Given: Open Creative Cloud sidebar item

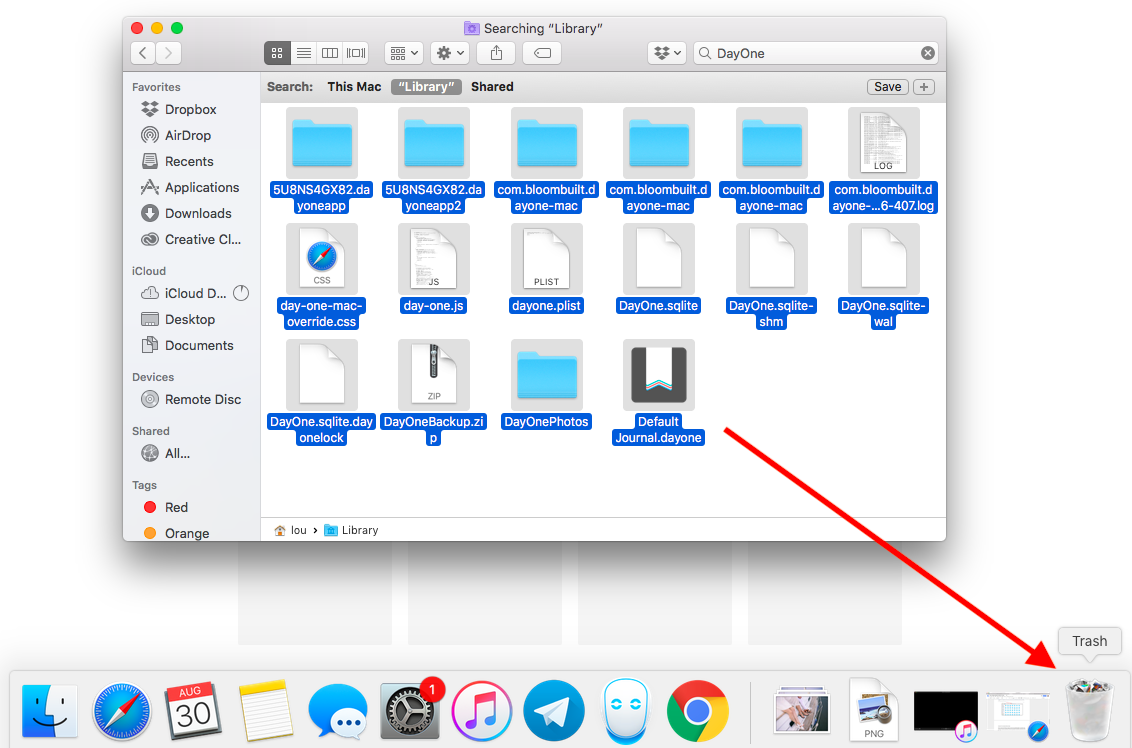Looking at the screenshot, I should (191, 240).
